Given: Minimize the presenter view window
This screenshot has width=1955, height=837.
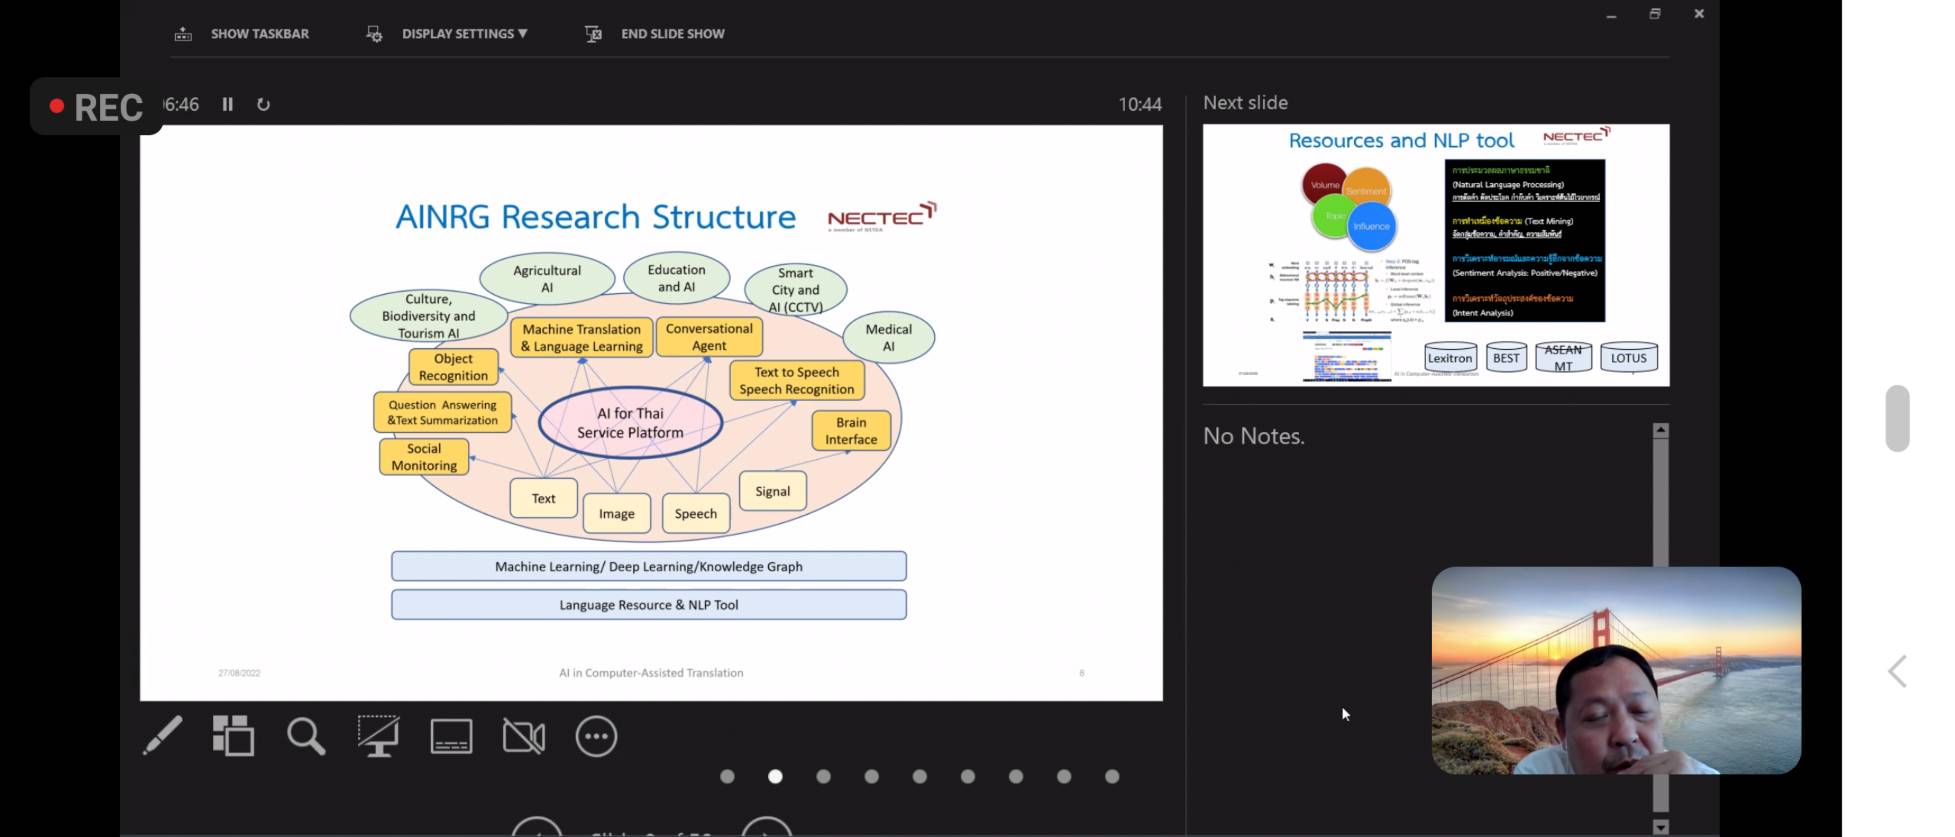Looking at the screenshot, I should 1611,15.
